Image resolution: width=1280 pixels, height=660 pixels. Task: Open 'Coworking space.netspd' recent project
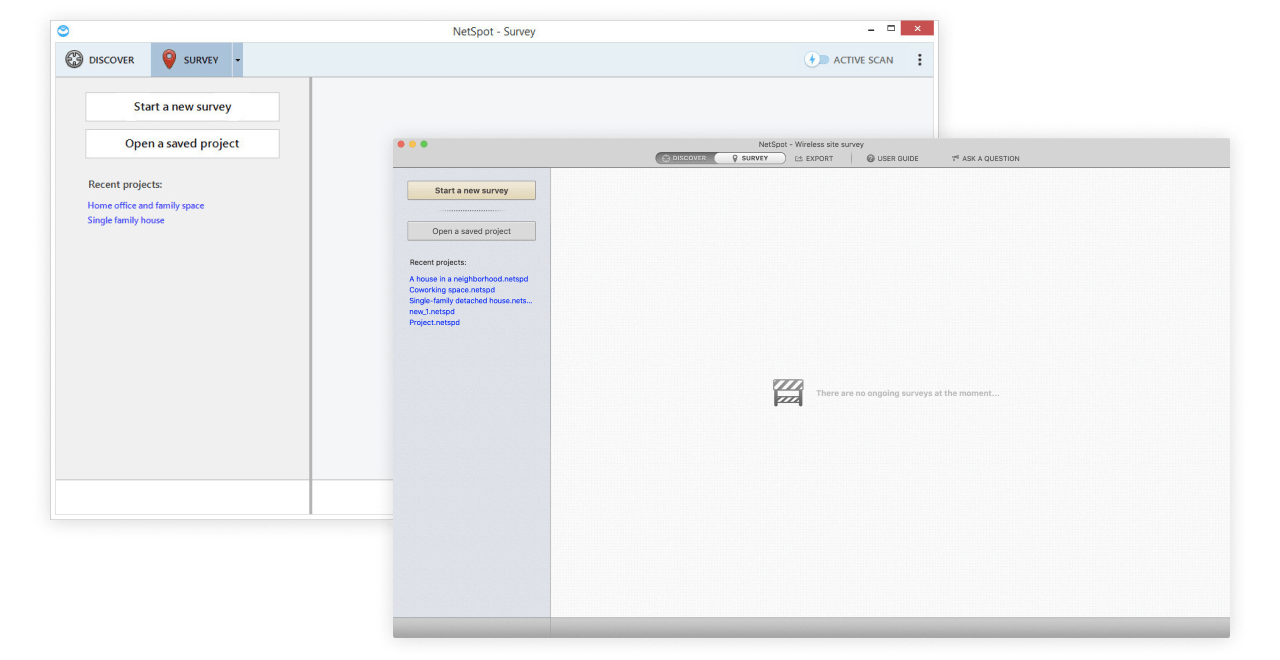[452, 290]
